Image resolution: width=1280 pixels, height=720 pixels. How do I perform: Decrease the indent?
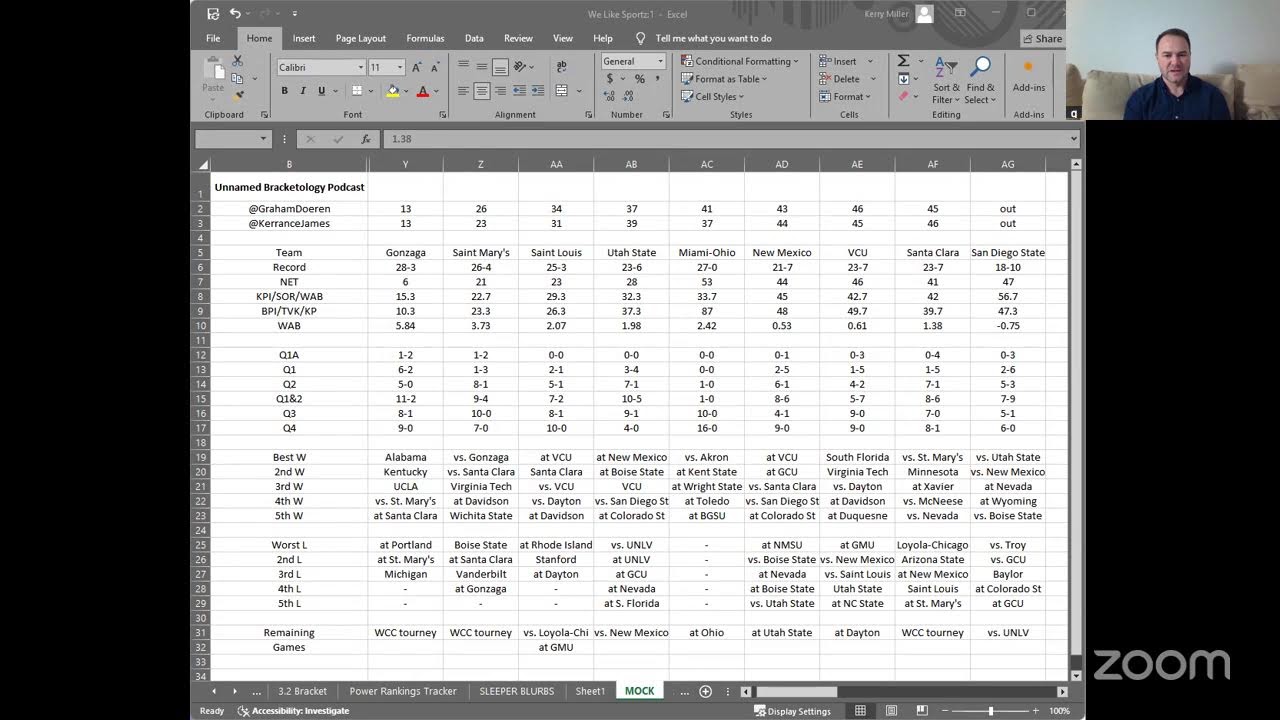tap(520, 91)
